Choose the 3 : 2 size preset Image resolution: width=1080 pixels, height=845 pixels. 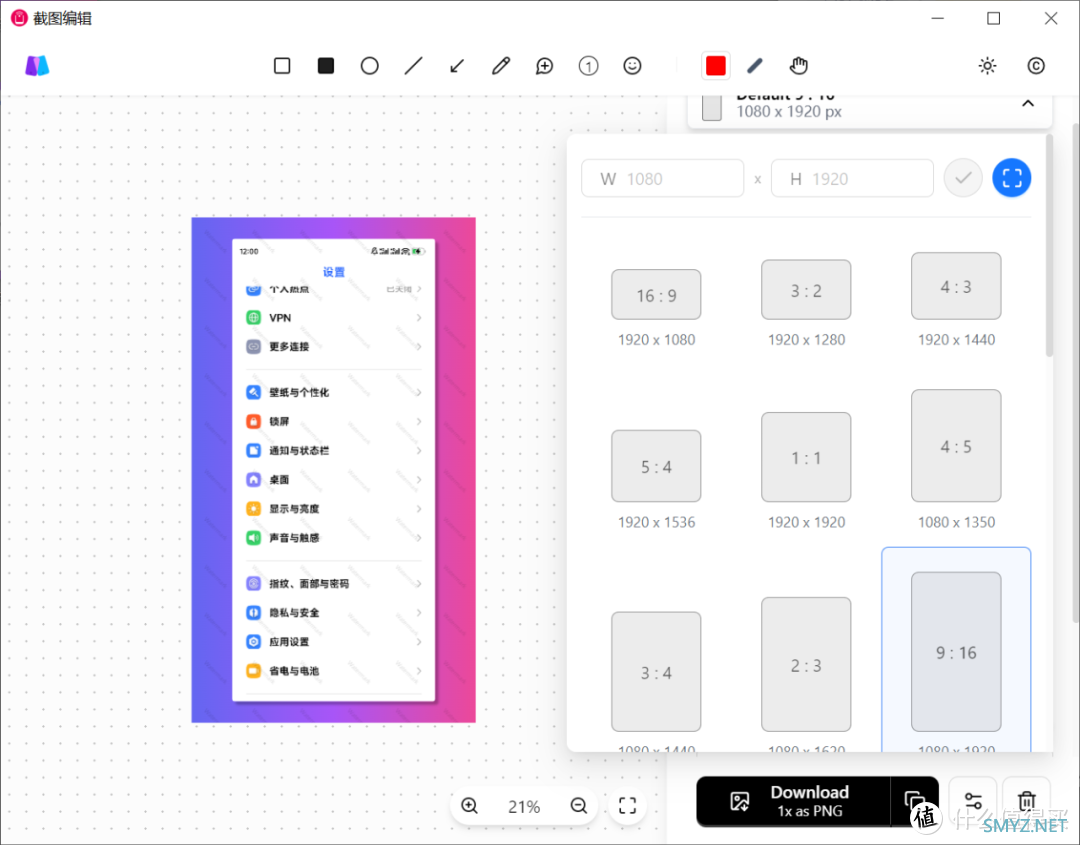click(807, 290)
